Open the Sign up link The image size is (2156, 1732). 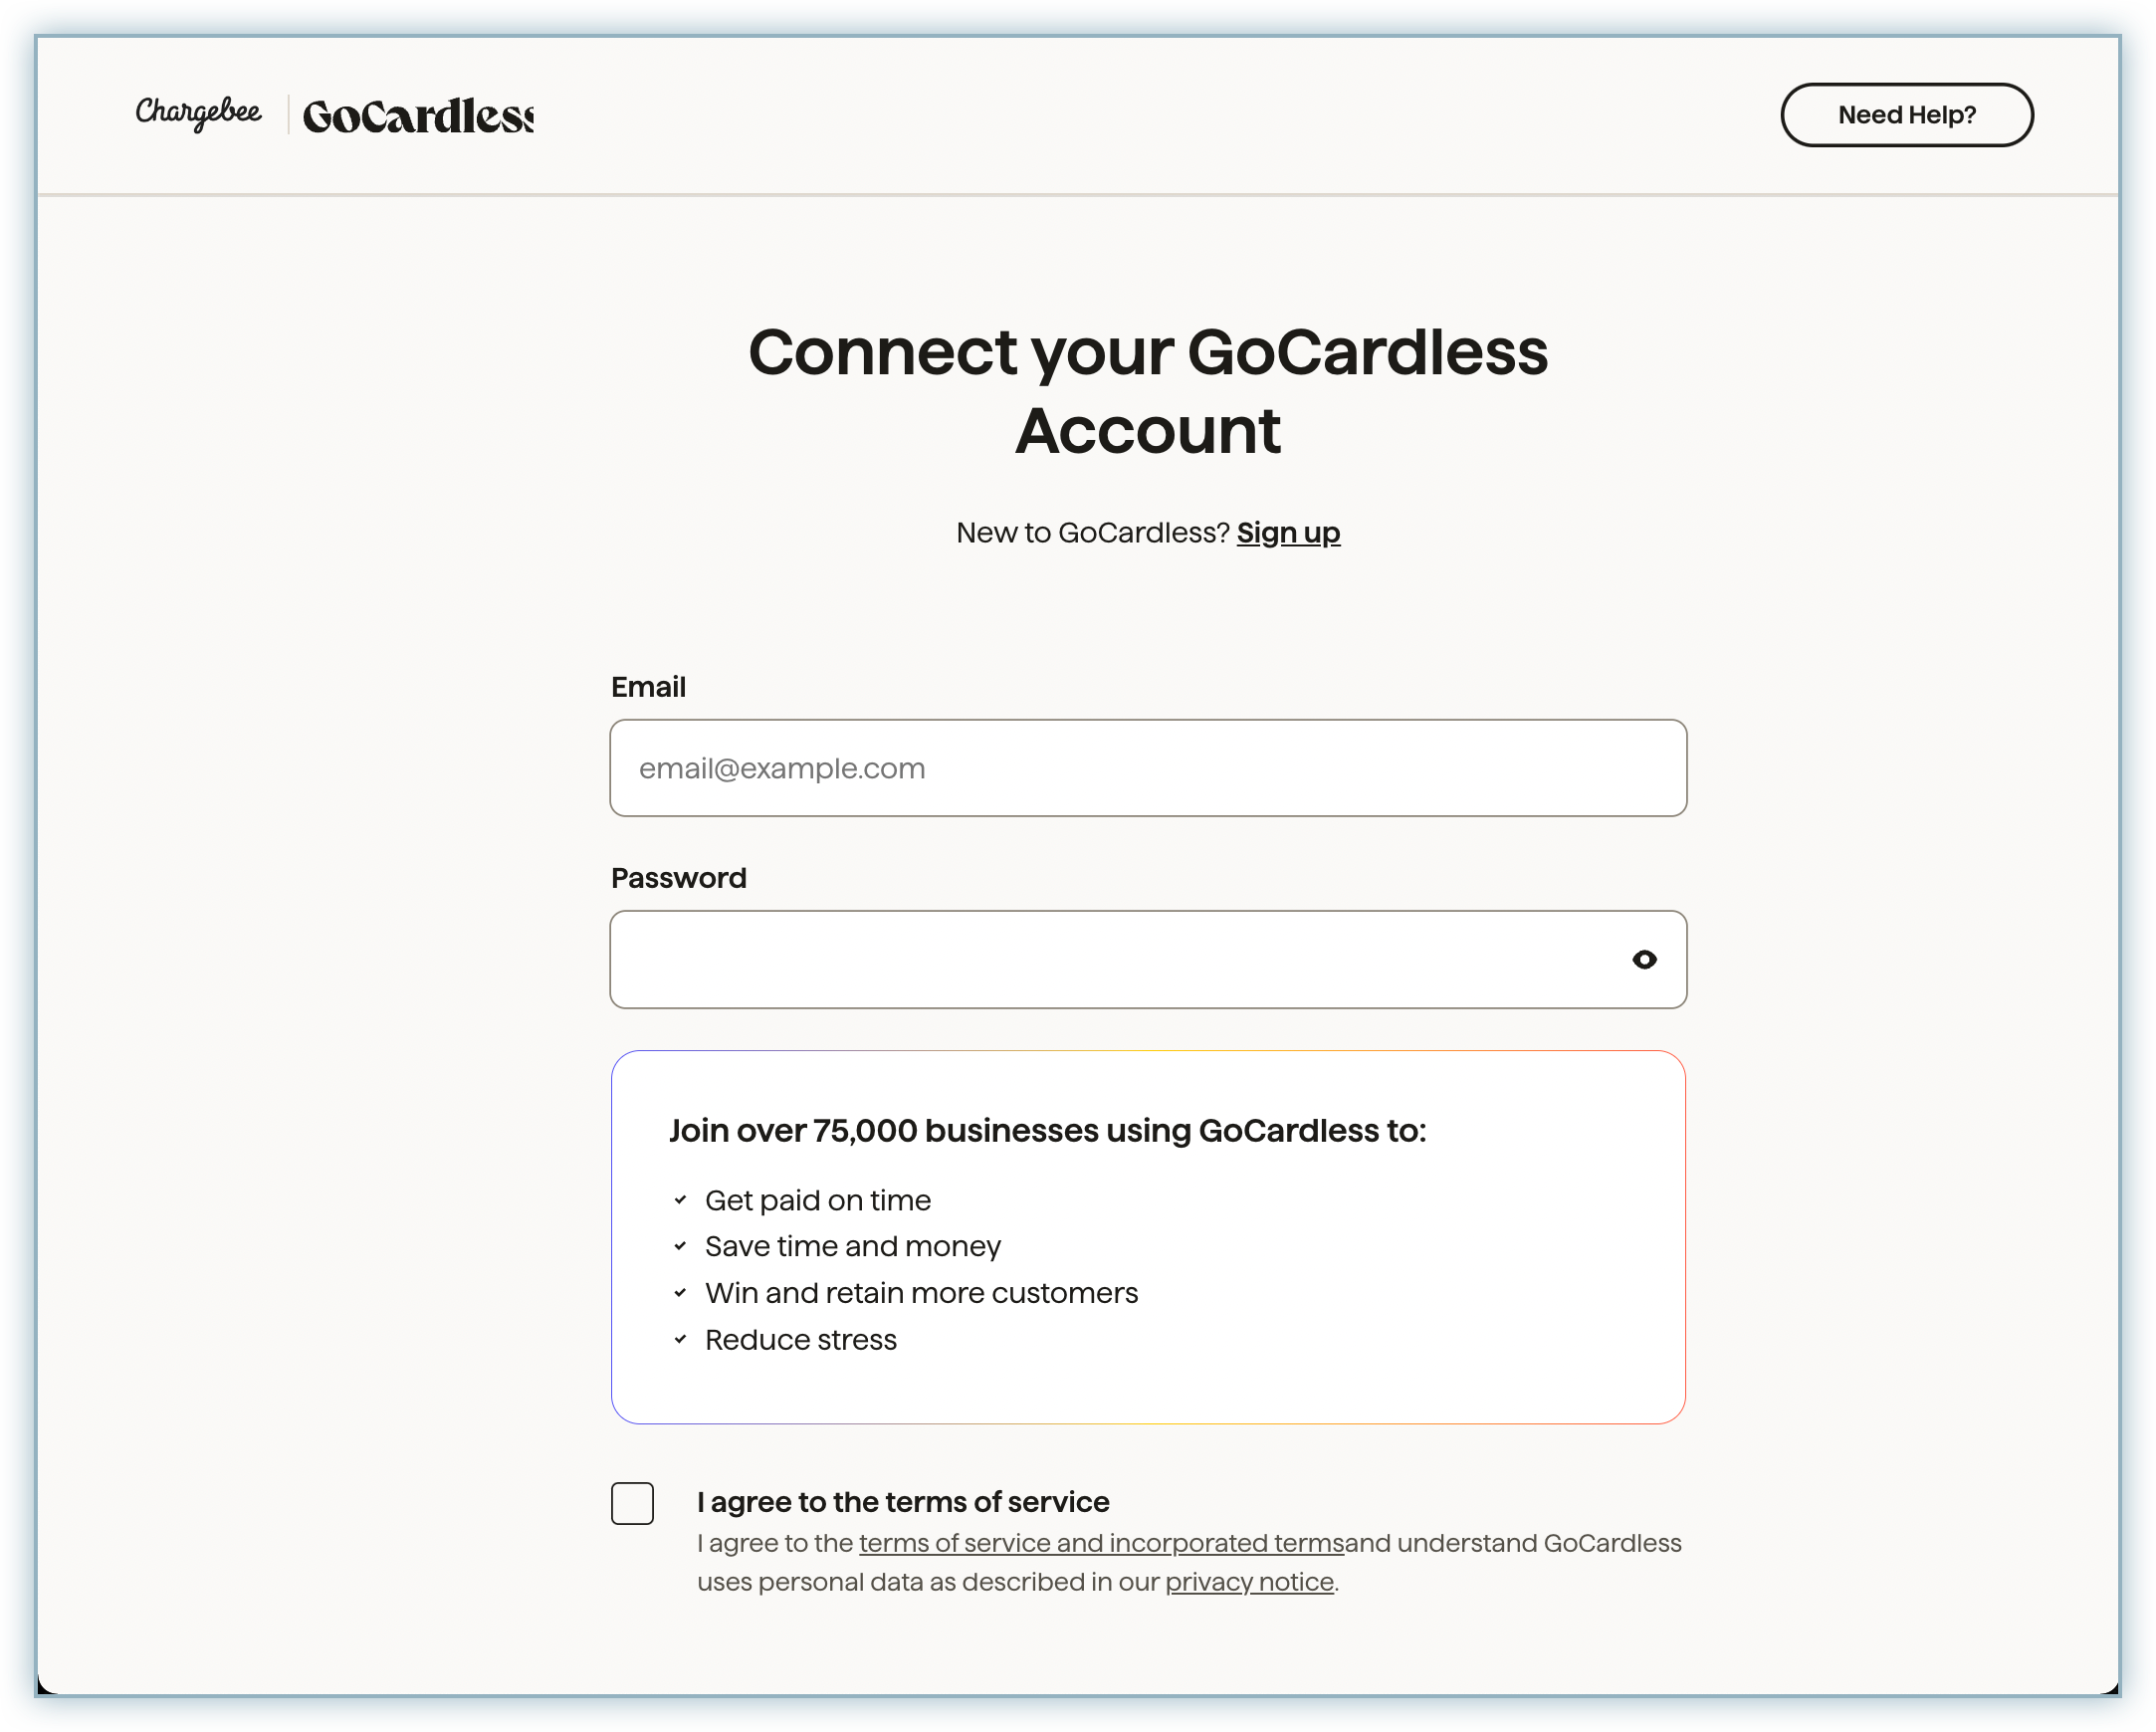click(1288, 533)
